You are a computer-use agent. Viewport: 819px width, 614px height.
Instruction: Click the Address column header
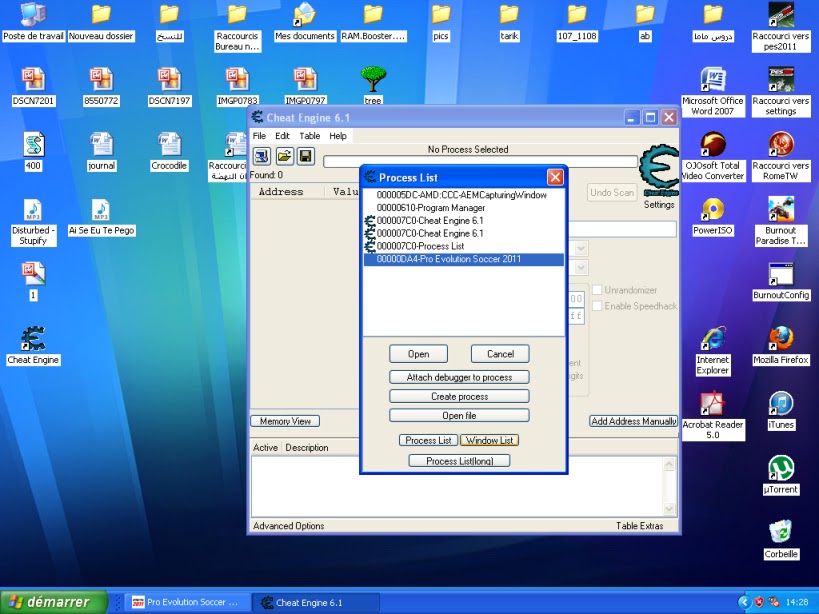(286, 192)
